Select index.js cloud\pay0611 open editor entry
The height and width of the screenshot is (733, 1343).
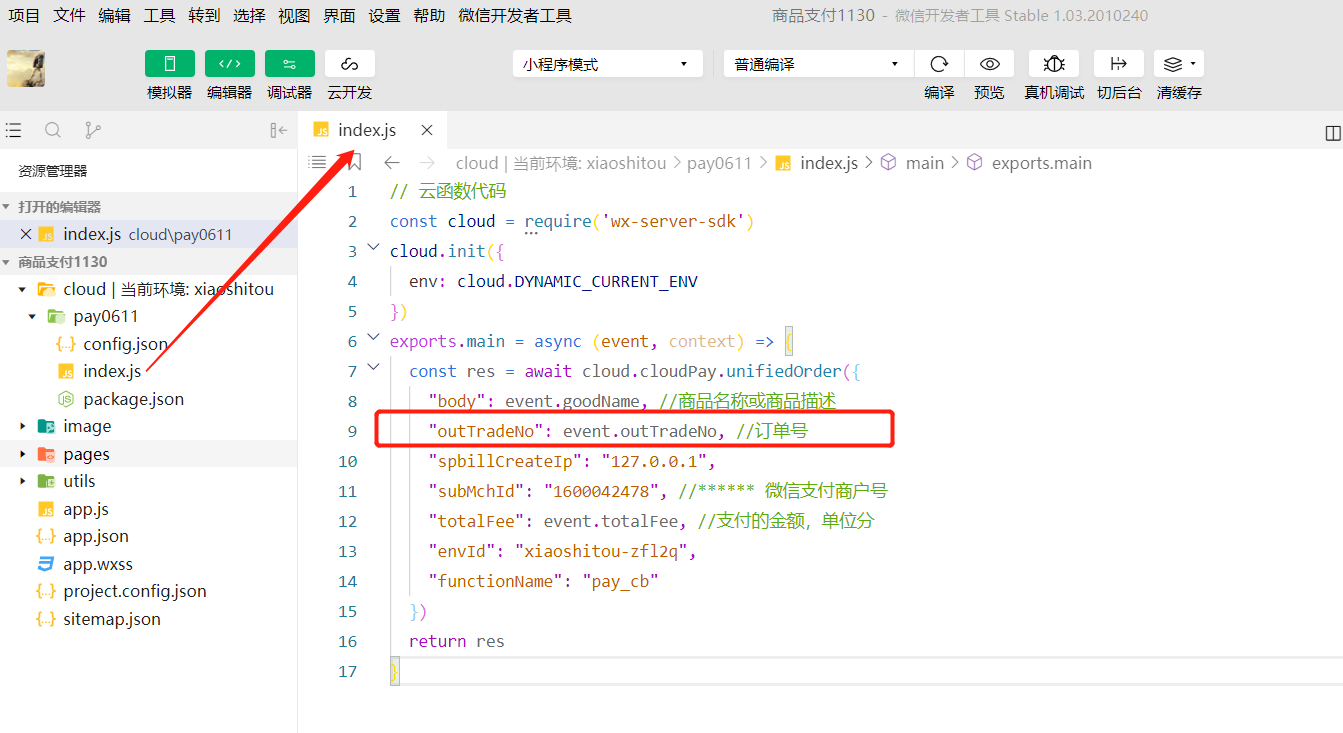[148, 234]
